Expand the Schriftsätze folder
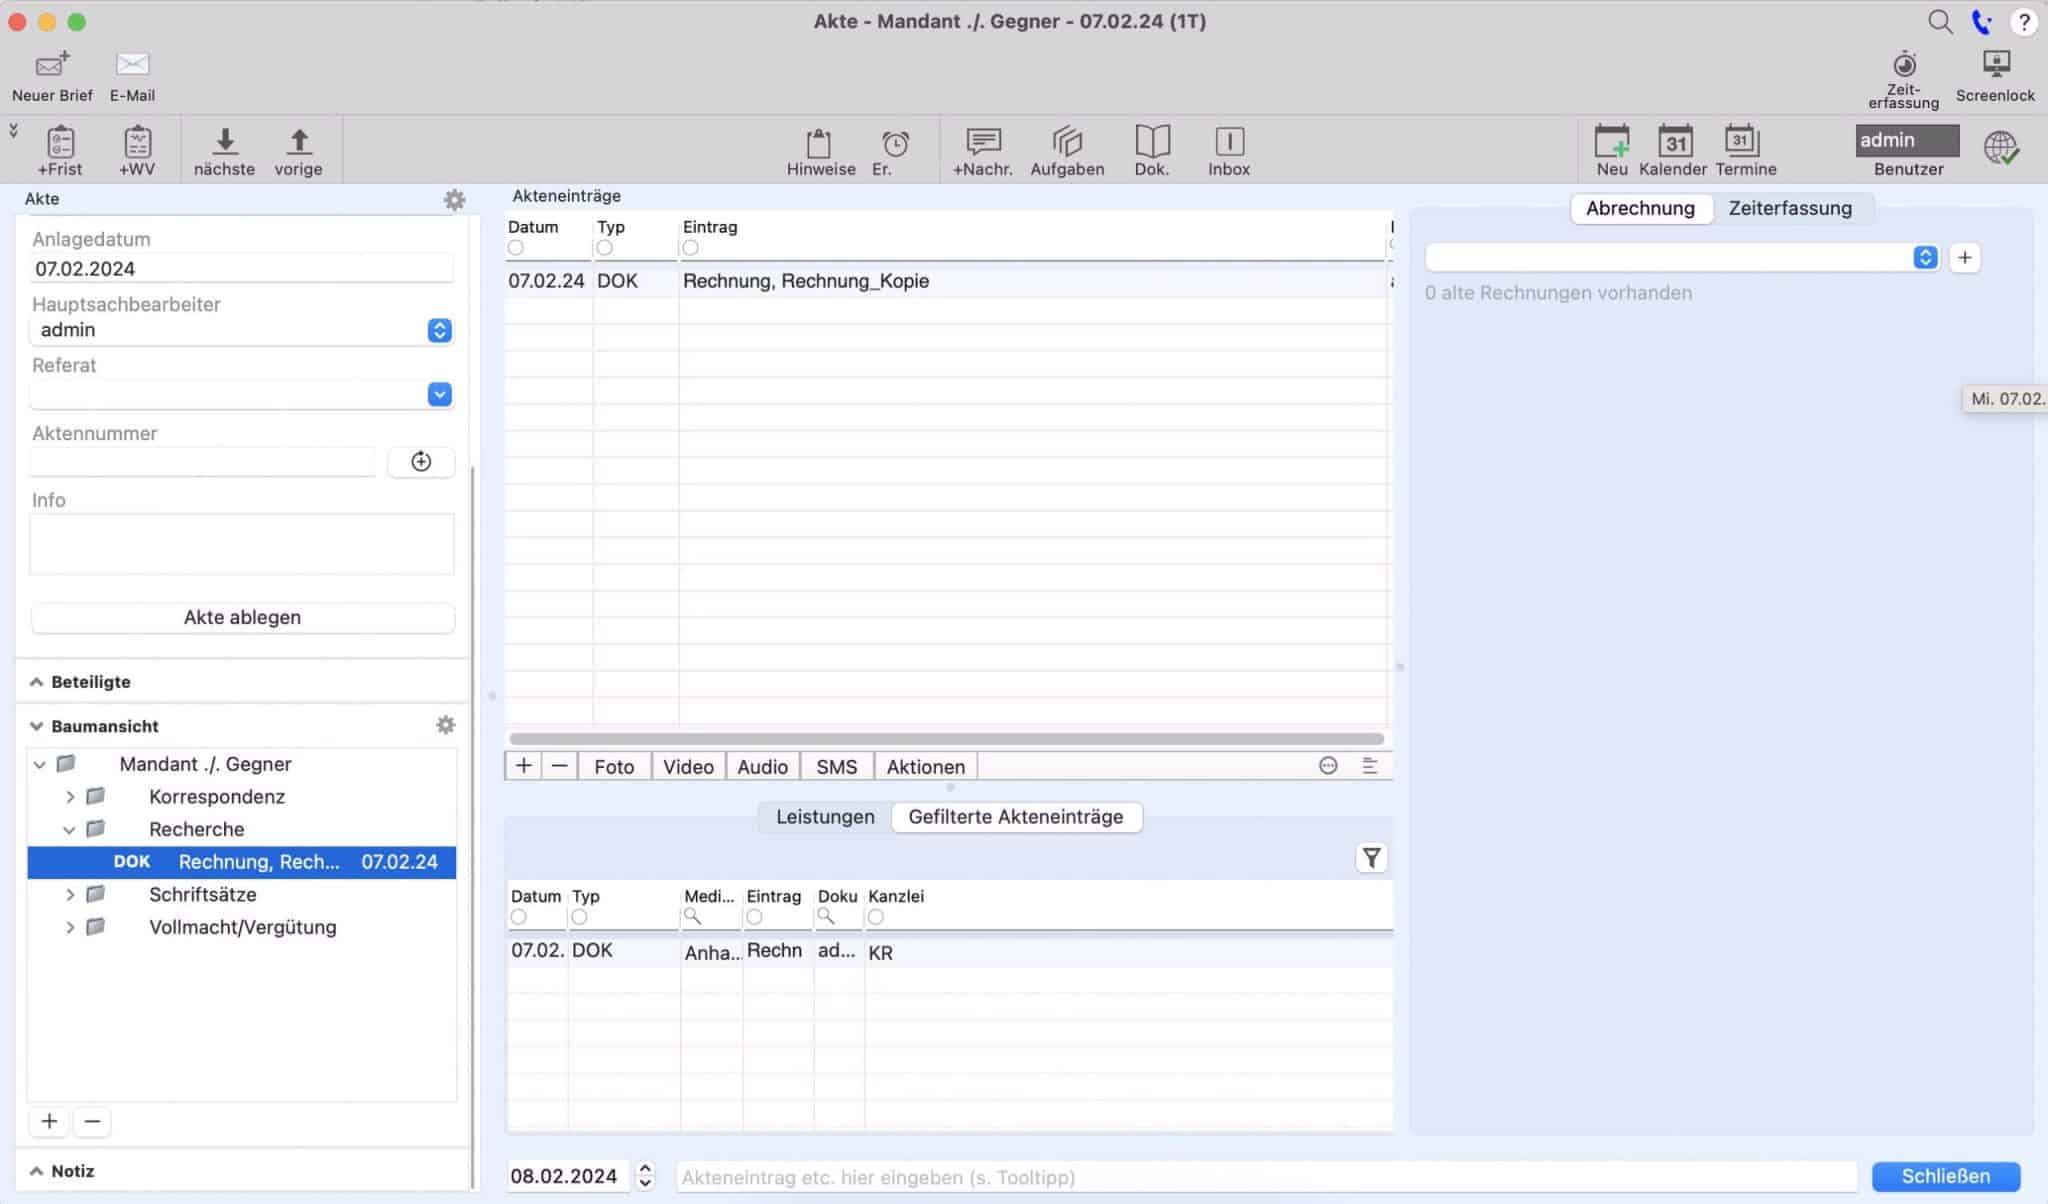 pos(70,895)
